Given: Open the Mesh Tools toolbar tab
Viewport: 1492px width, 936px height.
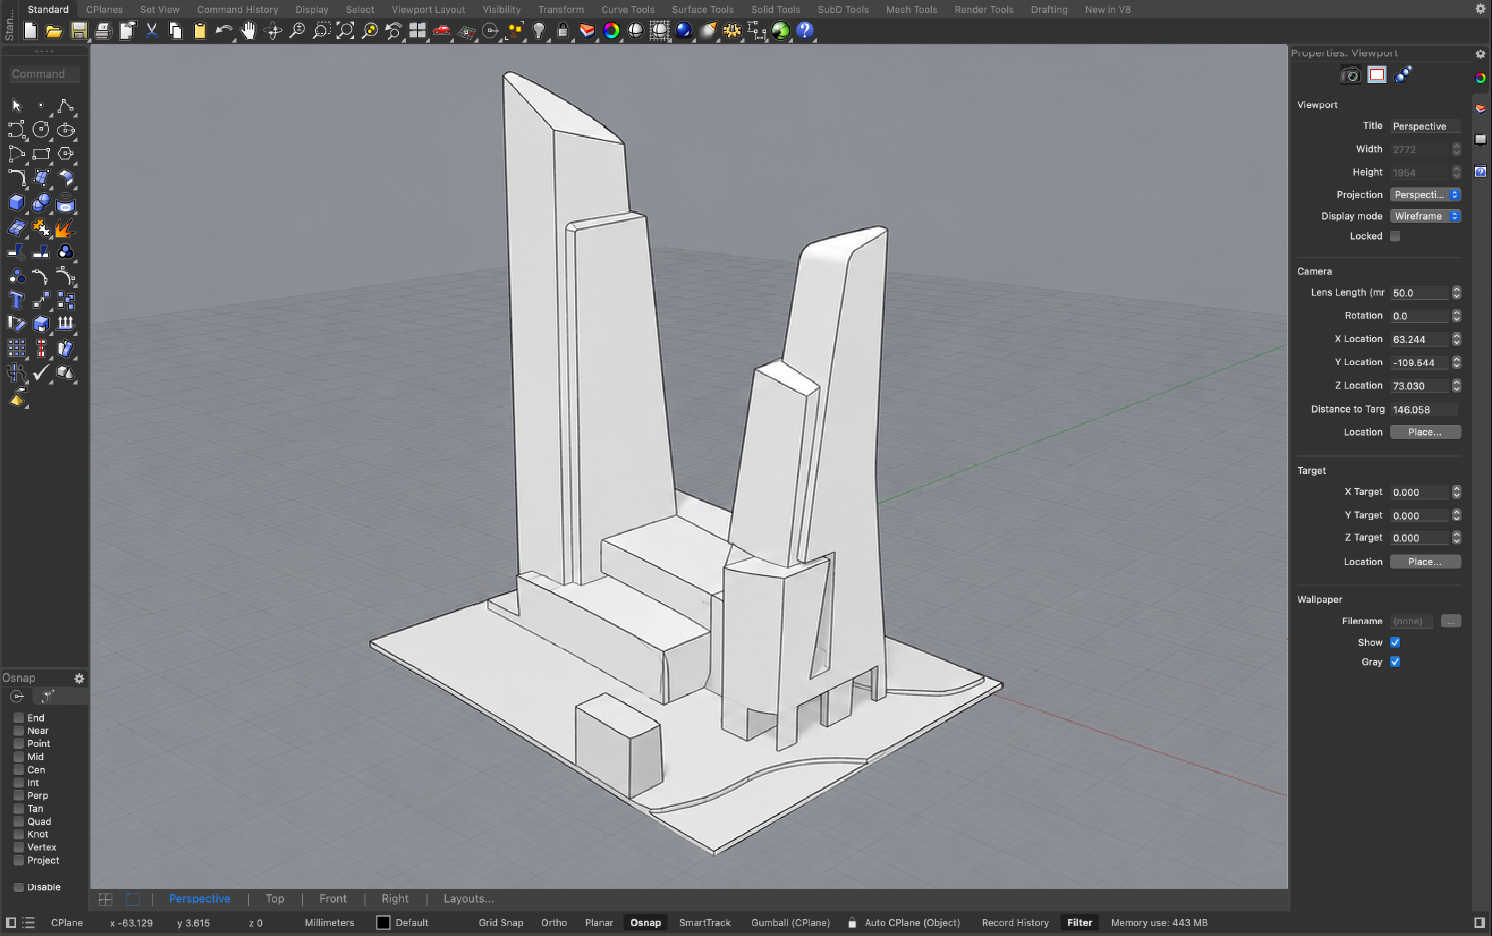Looking at the screenshot, I should (912, 9).
